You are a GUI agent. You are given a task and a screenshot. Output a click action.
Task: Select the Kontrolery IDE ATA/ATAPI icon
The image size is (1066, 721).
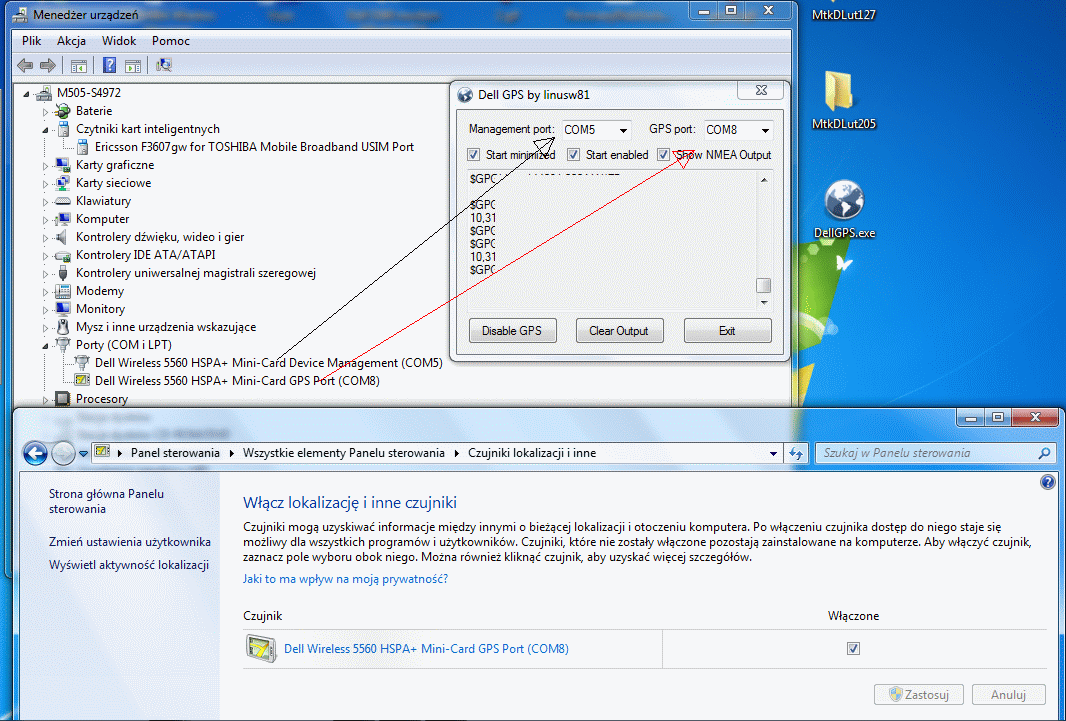(63, 256)
